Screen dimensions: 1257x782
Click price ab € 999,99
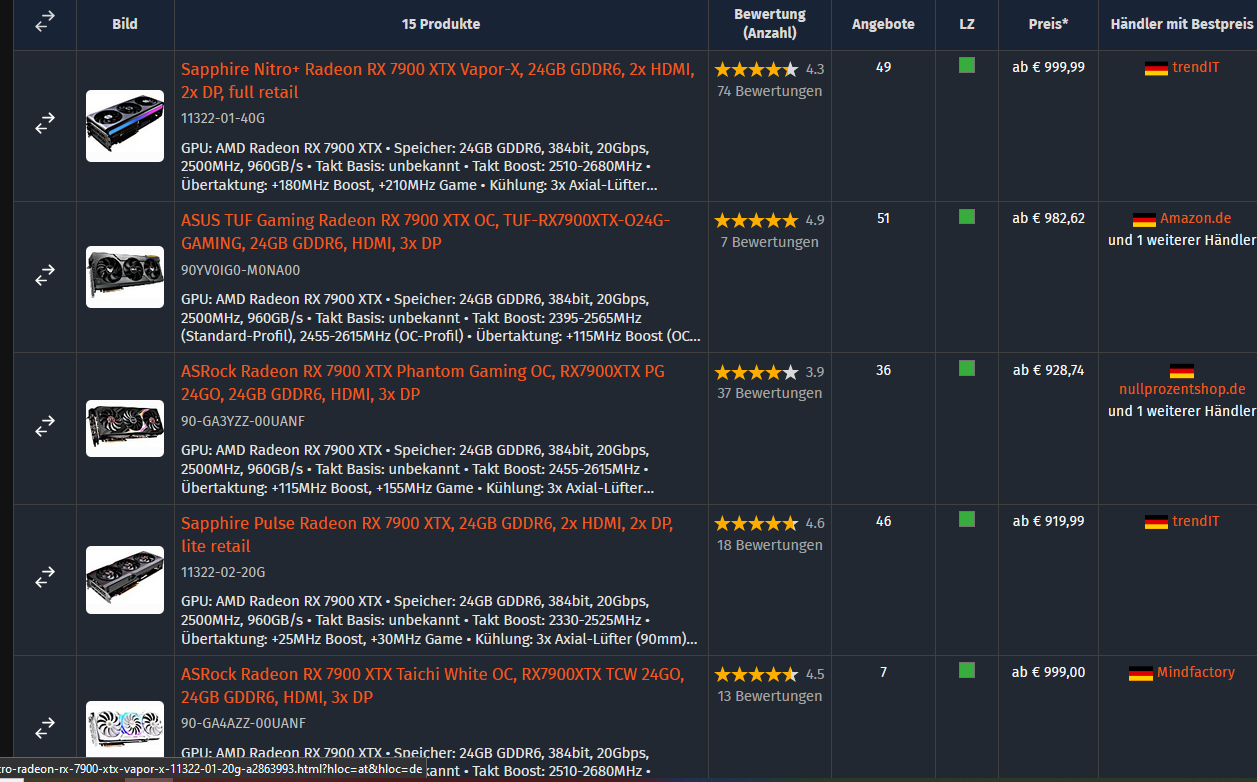coord(1048,67)
